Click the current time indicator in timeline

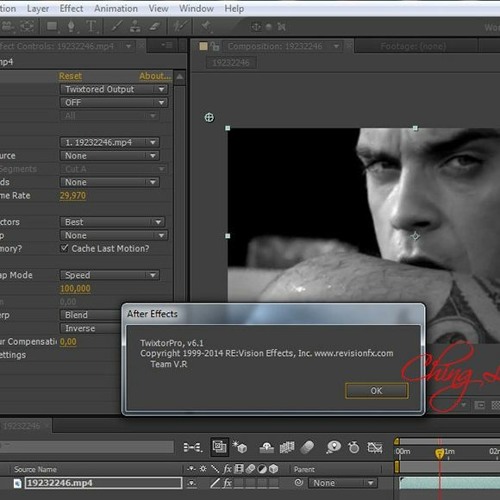(x=440, y=453)
